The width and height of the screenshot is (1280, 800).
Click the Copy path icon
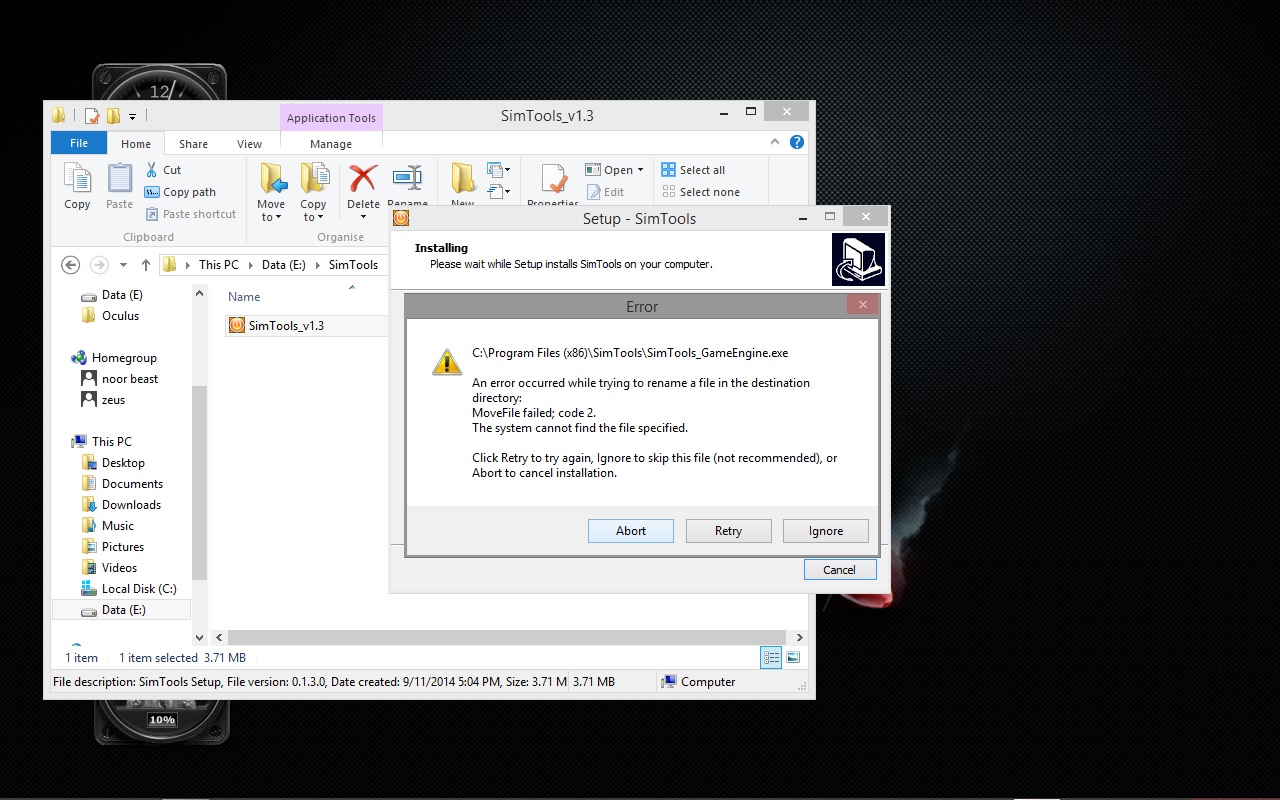tap(152, 191)
